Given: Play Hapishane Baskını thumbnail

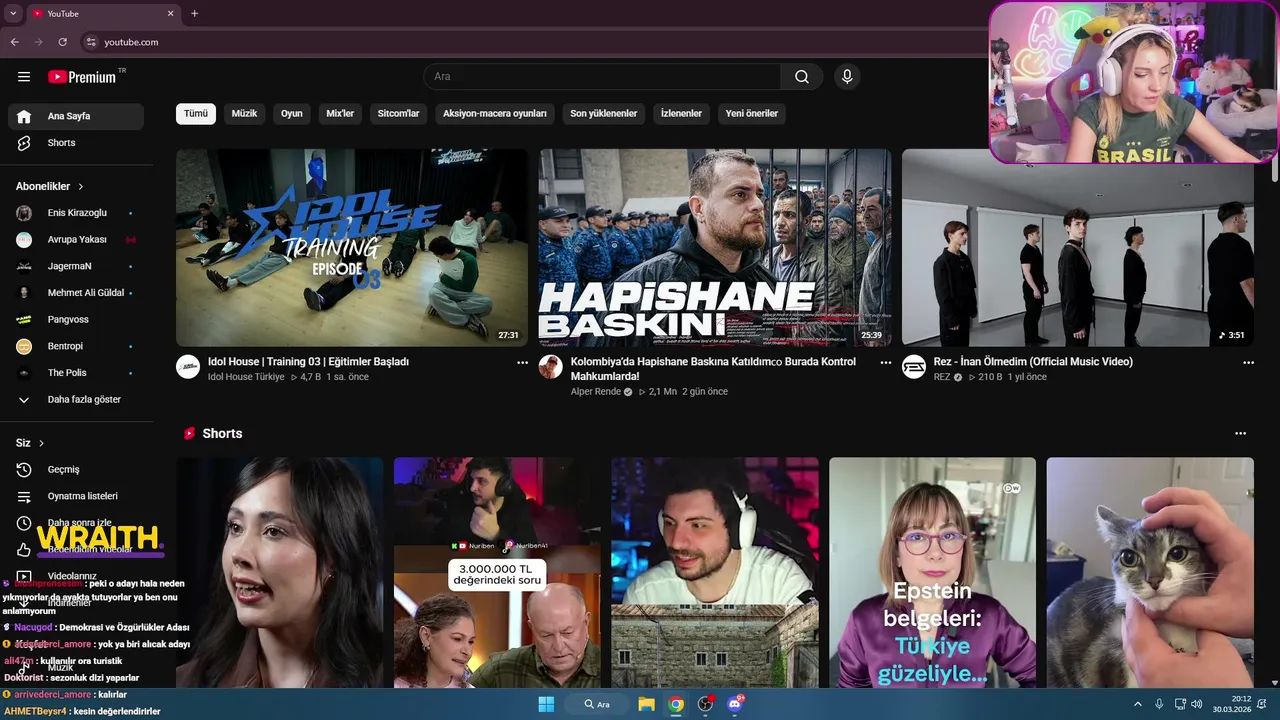Looking at the screenshot, I should [715, 248].
